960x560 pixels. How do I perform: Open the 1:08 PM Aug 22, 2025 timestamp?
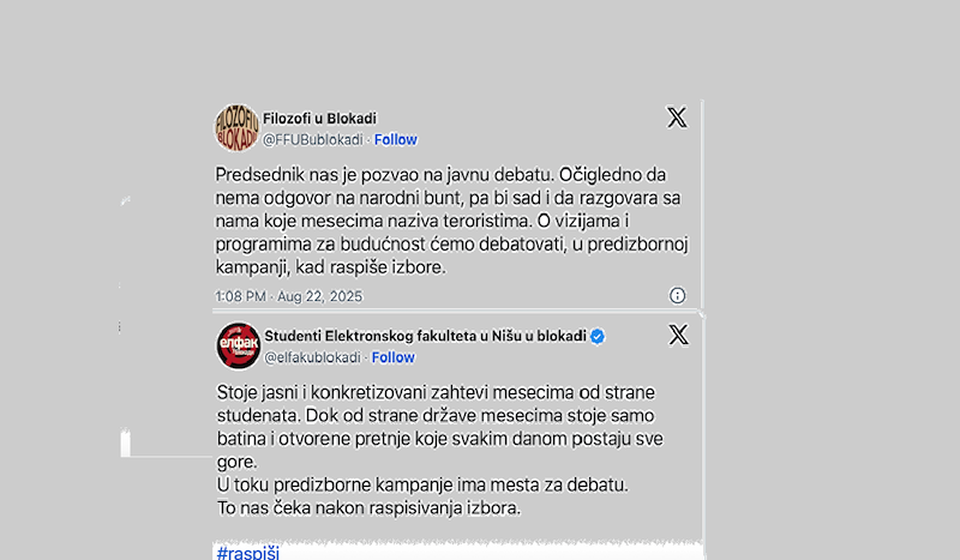[288, 296]
